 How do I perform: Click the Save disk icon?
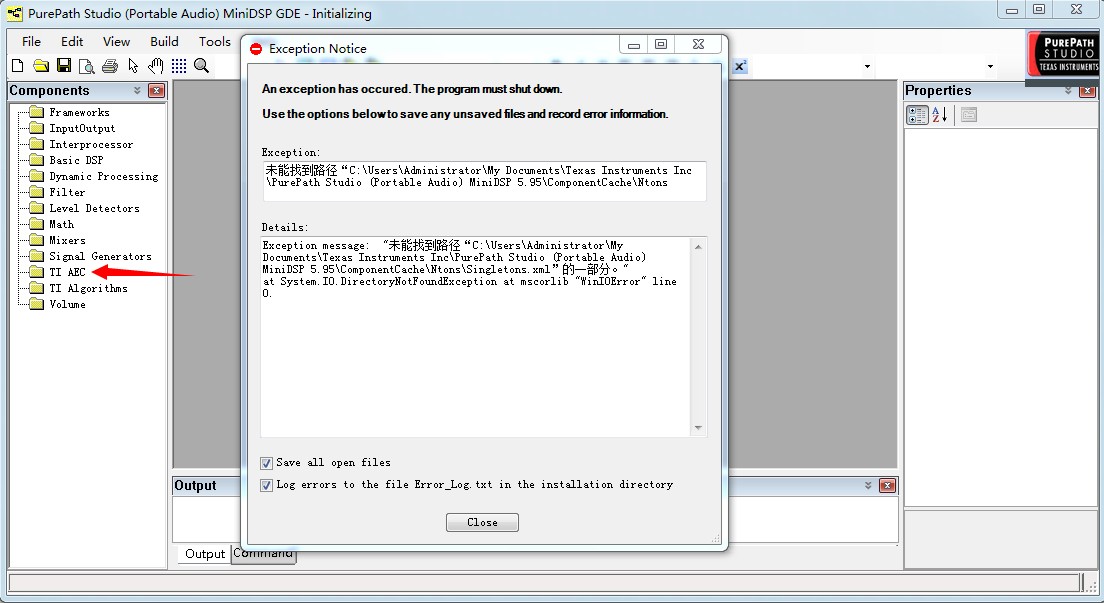[64, 66]
